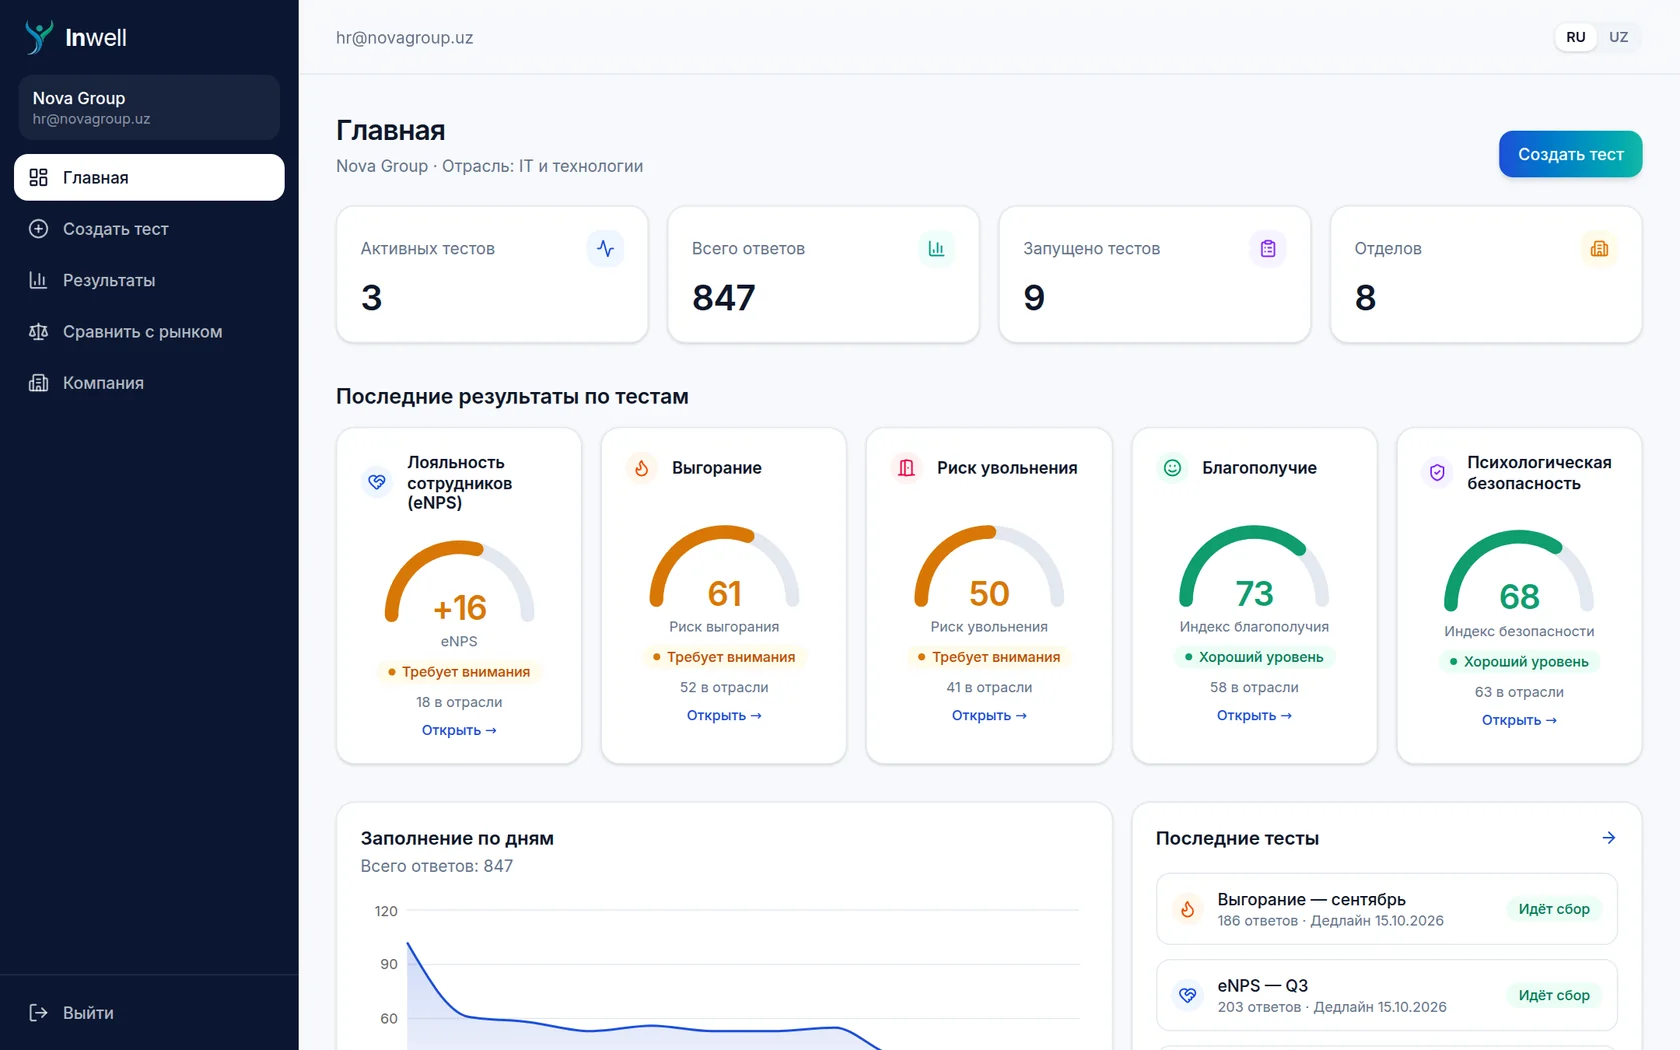Click the shield icon on Психологическая безопасность card
Viewport: 1680px width, 1050px height.
[1437, 472]
